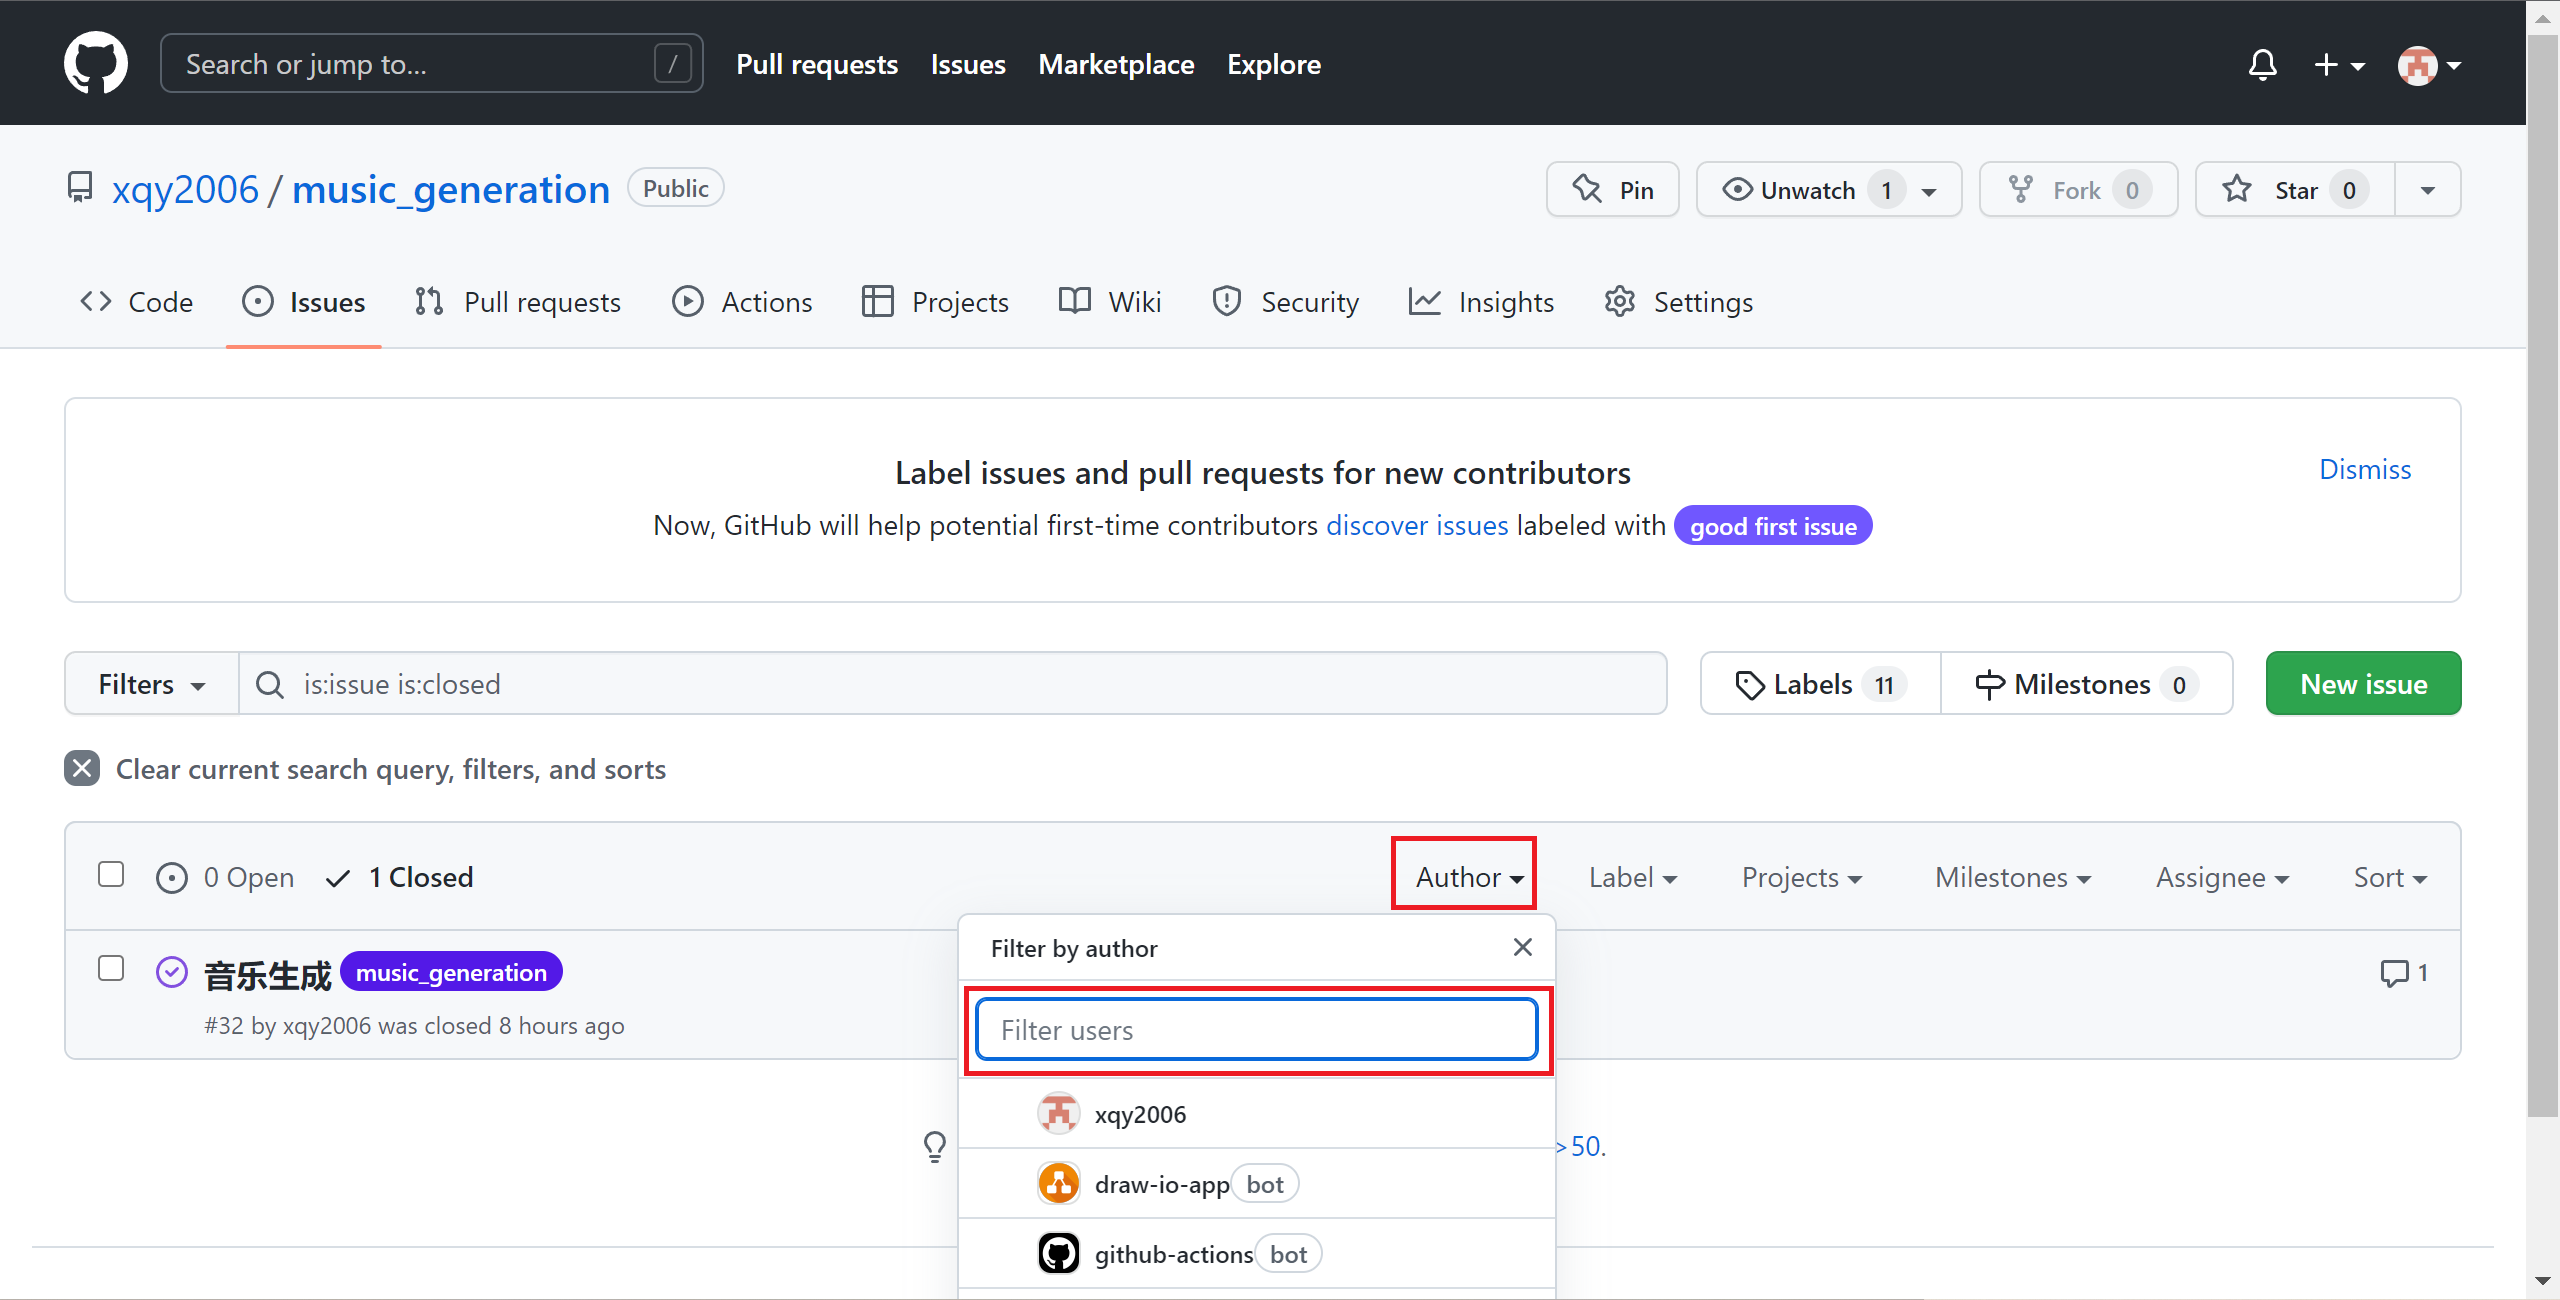Show the 0 Open issues

click(x=225, y=877)
